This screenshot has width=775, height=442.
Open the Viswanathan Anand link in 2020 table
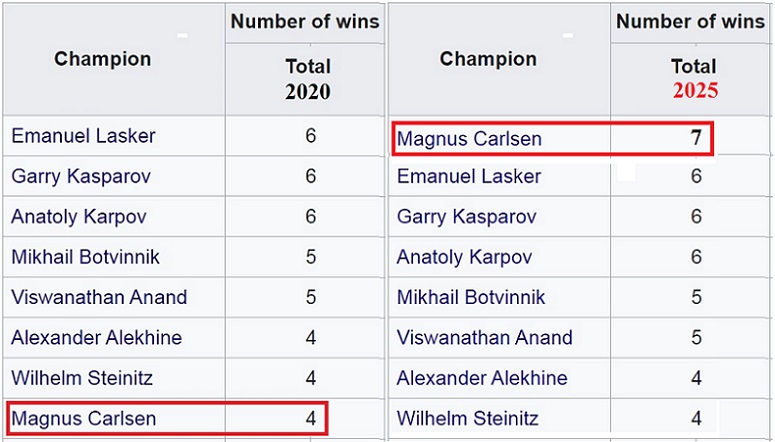point(99,297)
